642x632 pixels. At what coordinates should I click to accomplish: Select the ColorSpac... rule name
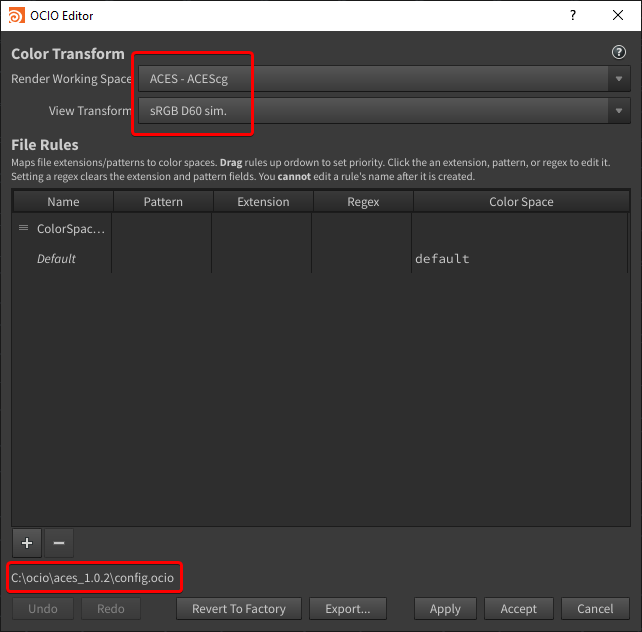pos(71,228)
